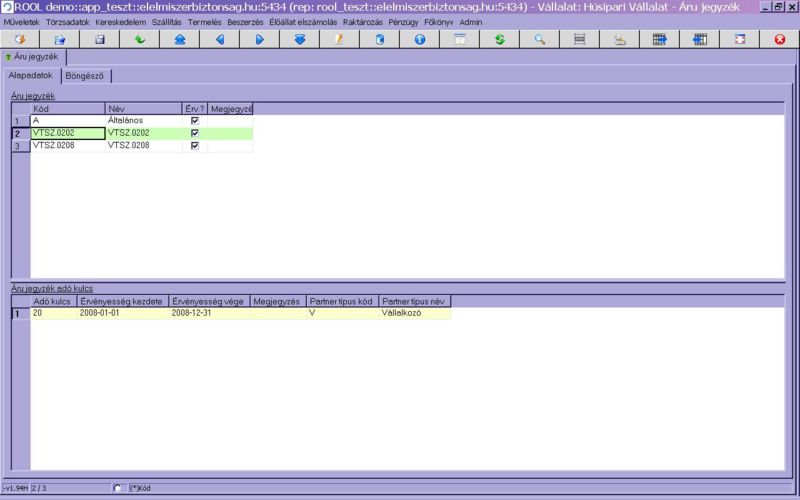Select the (*)Kód radio button

[x=118, y=488]
